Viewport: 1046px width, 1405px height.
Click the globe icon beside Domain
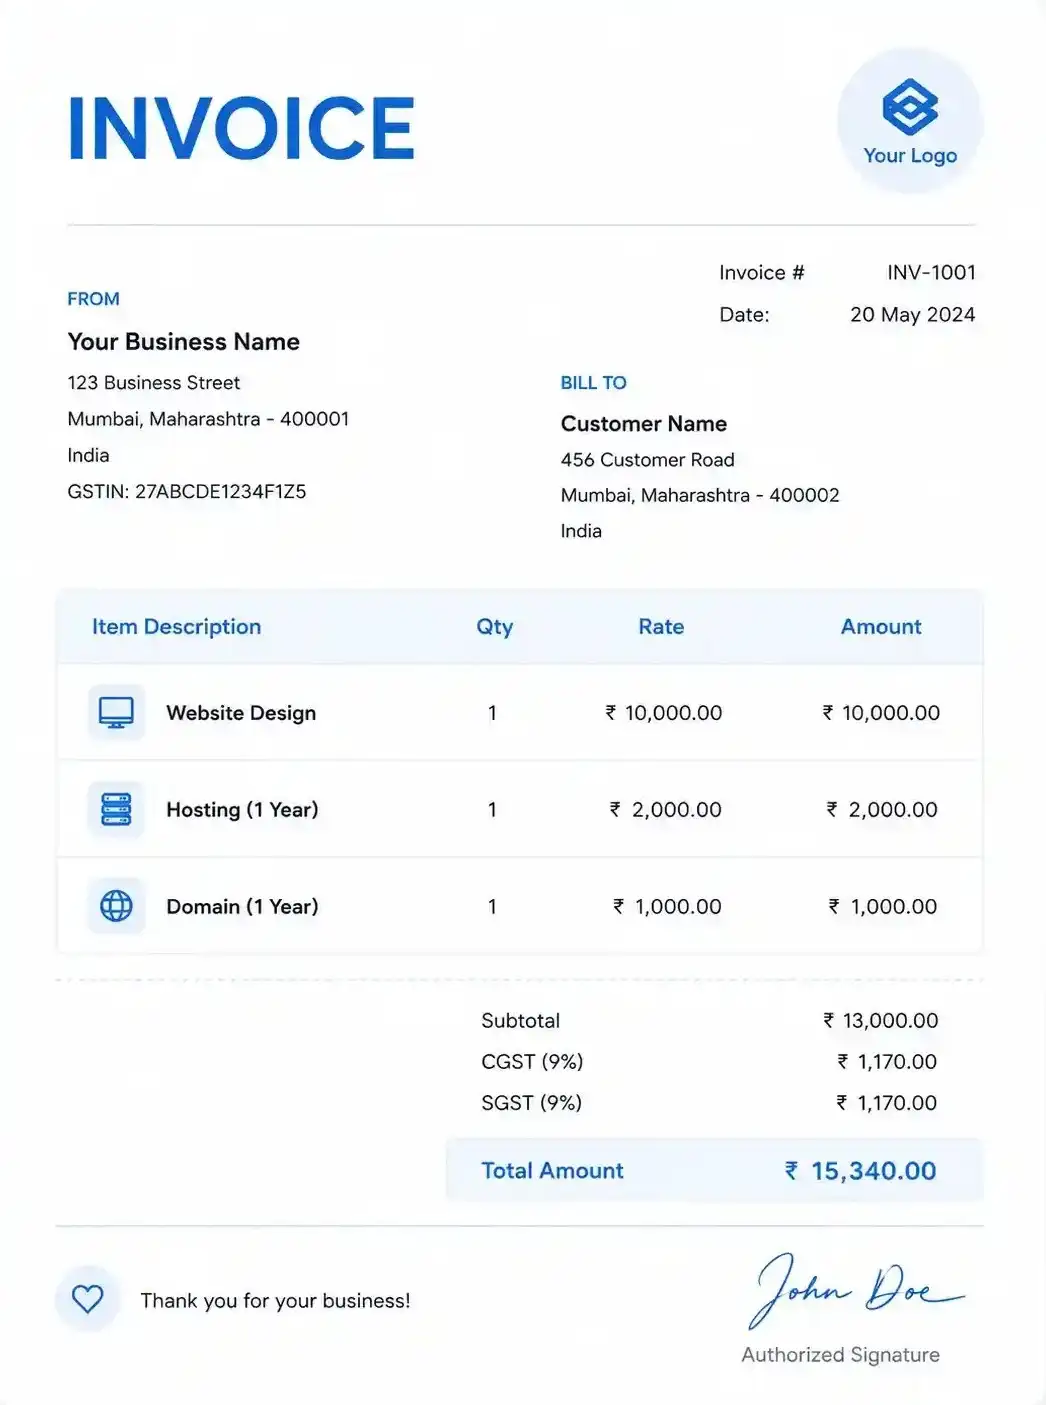click(116, 906)
